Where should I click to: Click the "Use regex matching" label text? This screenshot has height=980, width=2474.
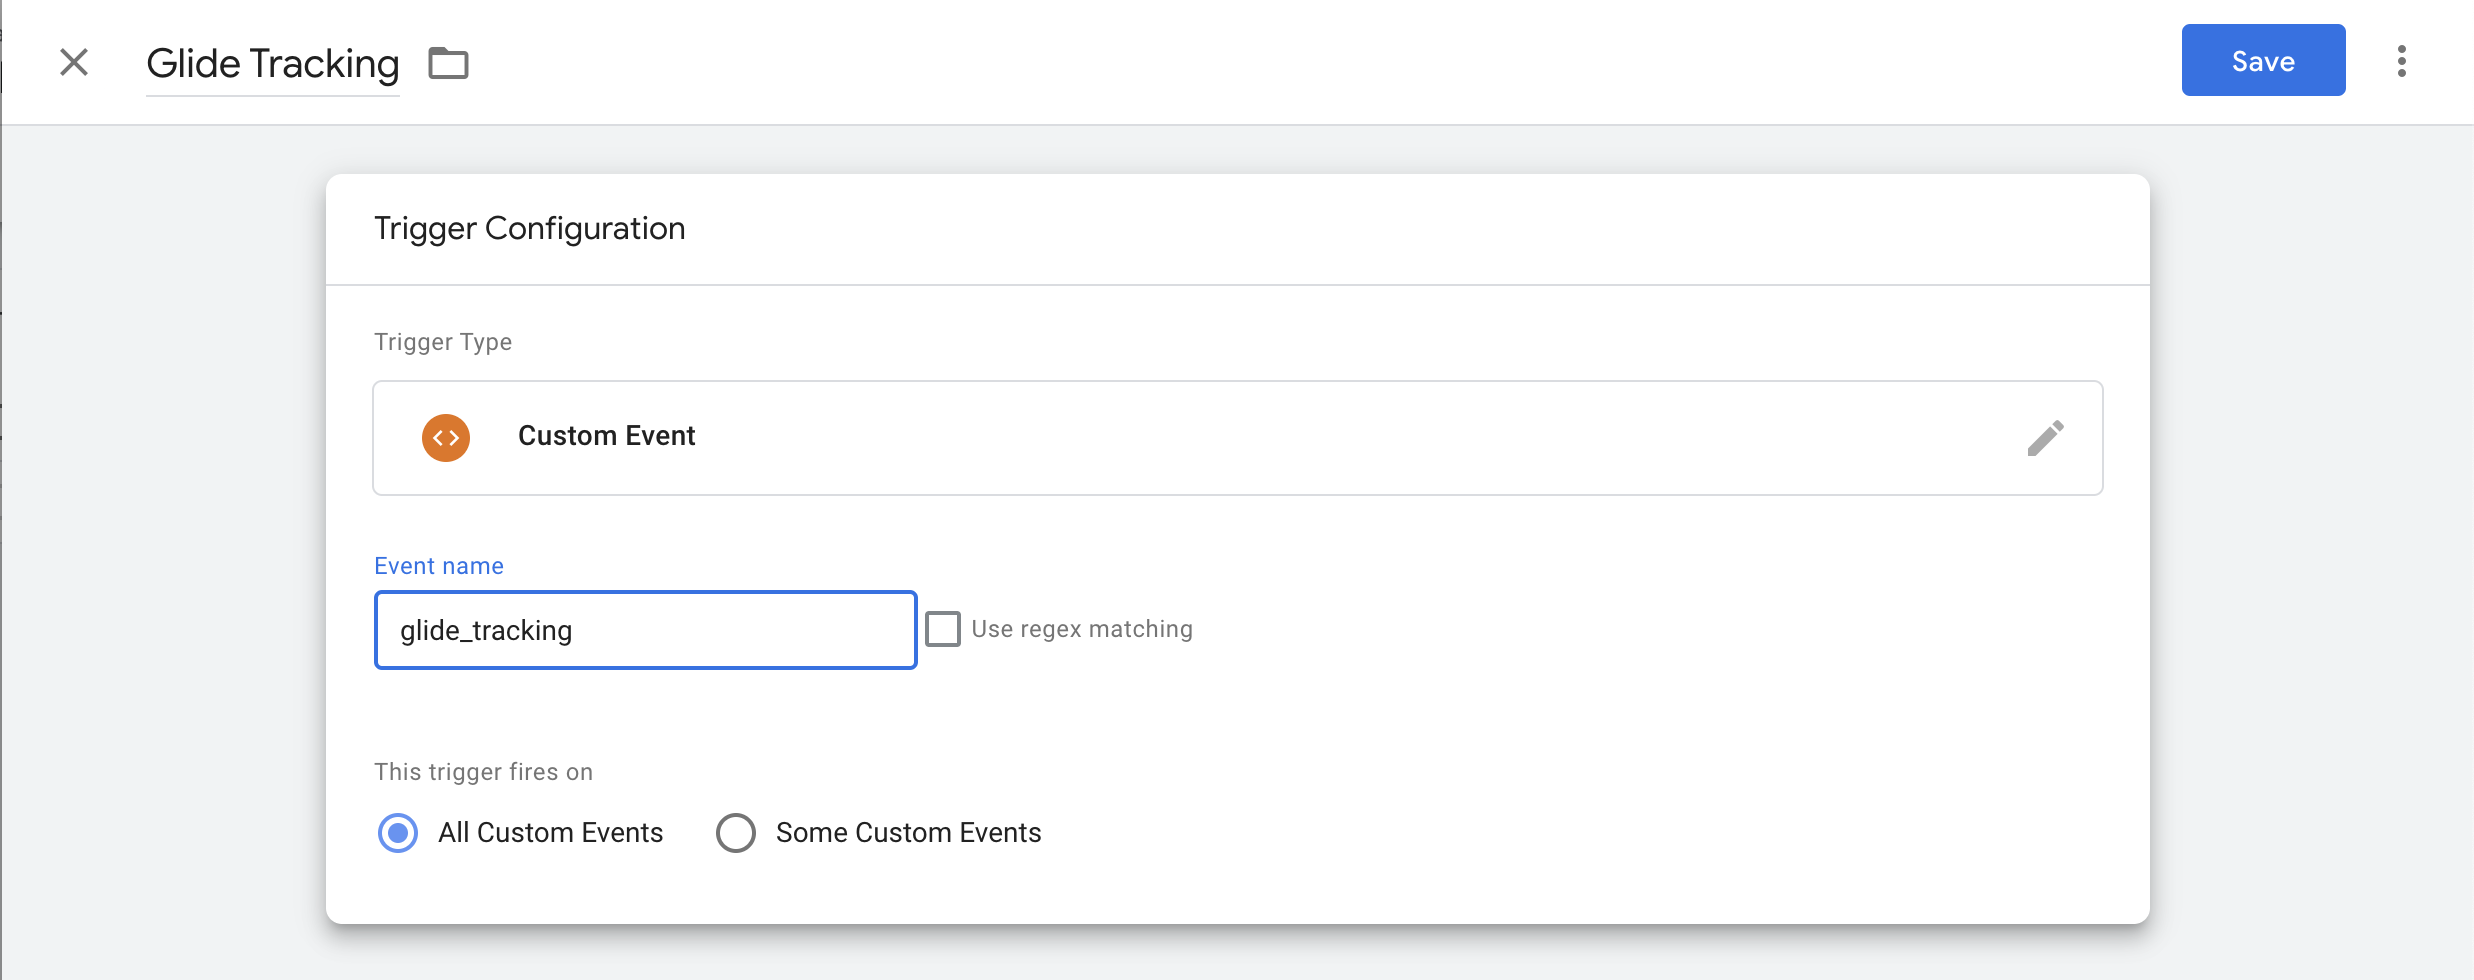[1081, 629]
